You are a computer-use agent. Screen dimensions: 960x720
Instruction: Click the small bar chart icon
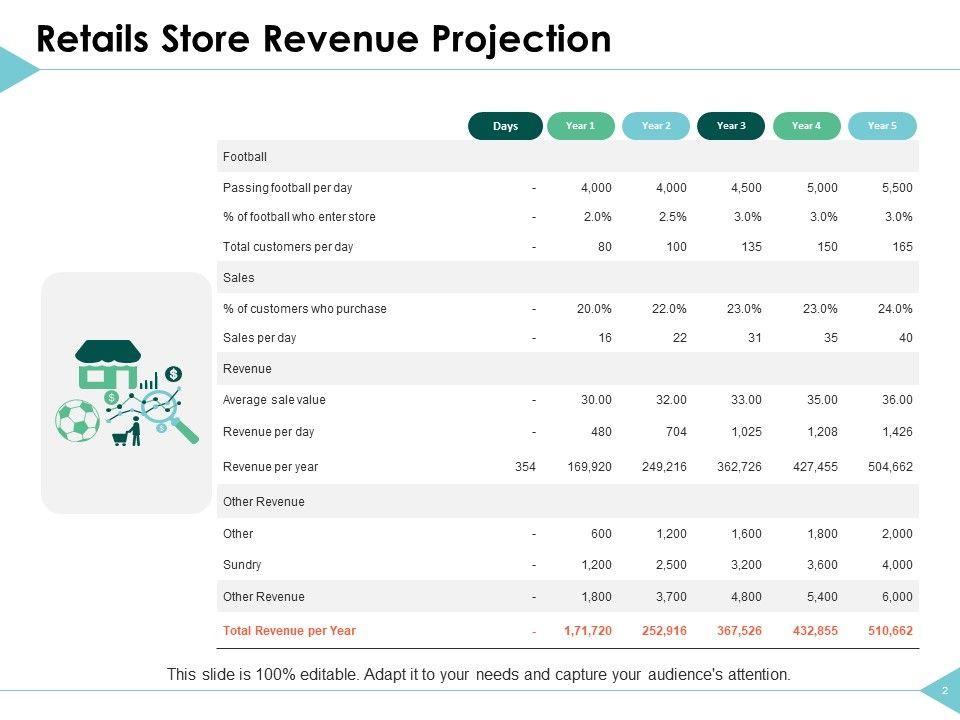tap(149, 382)
